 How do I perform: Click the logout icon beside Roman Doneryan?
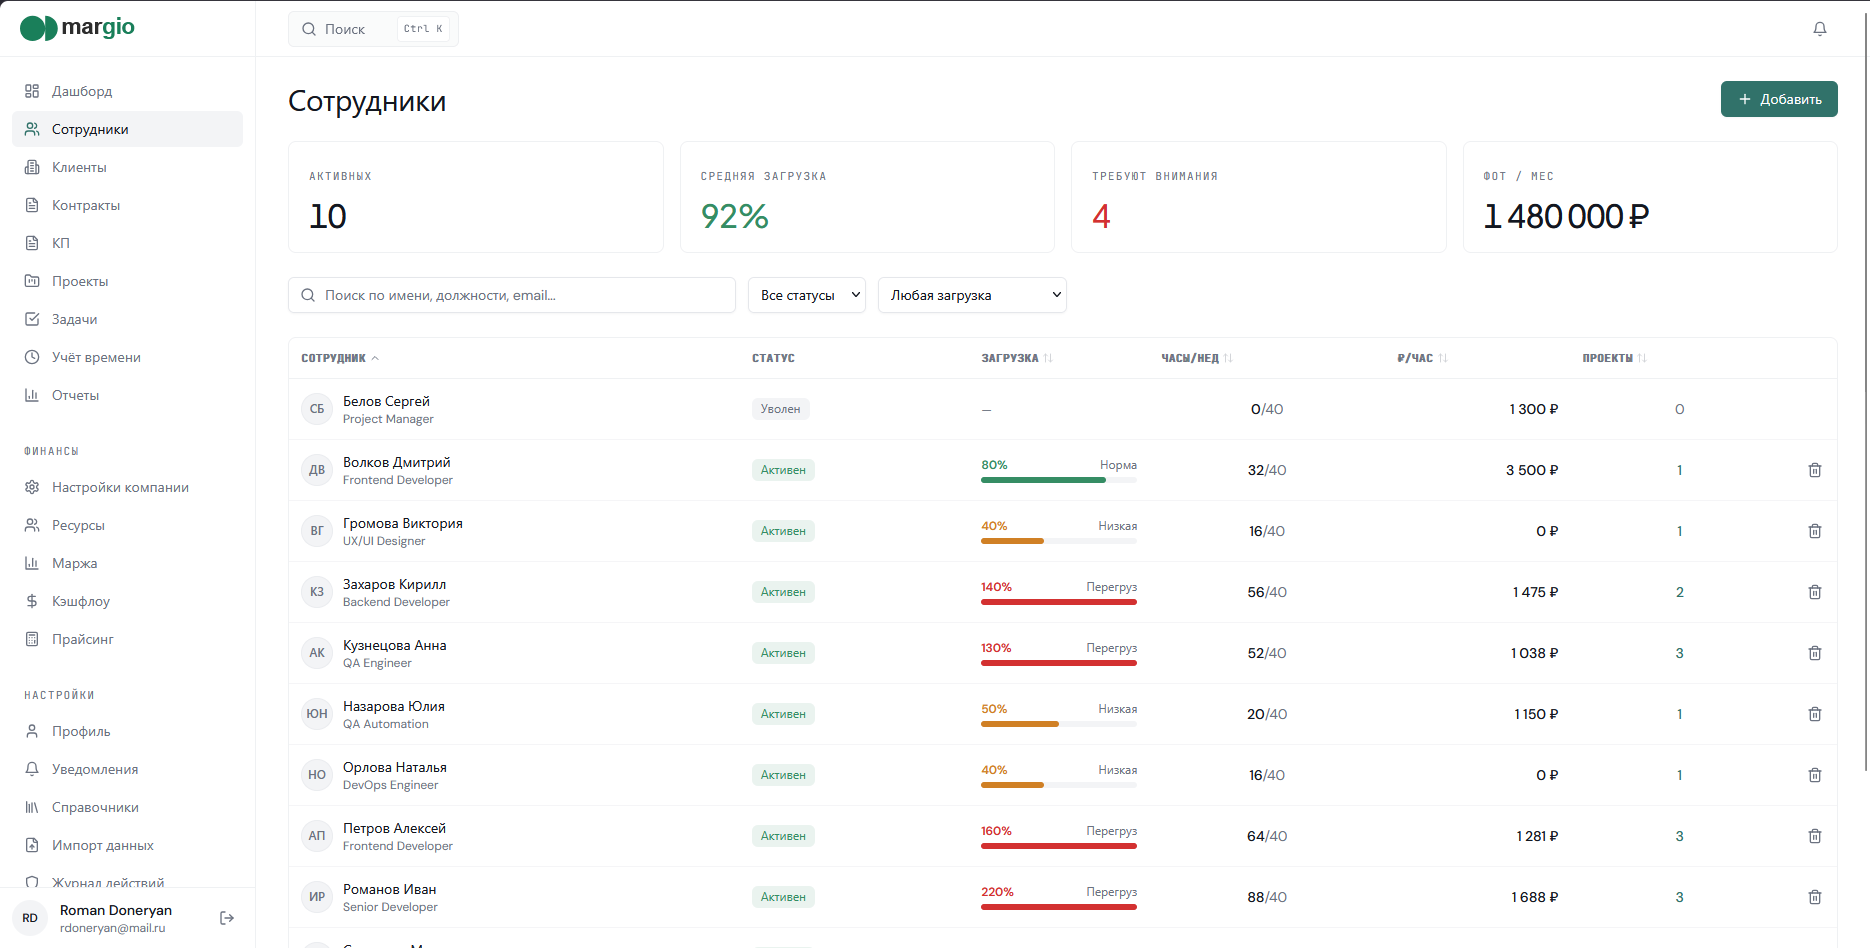(x=227, y=918)
